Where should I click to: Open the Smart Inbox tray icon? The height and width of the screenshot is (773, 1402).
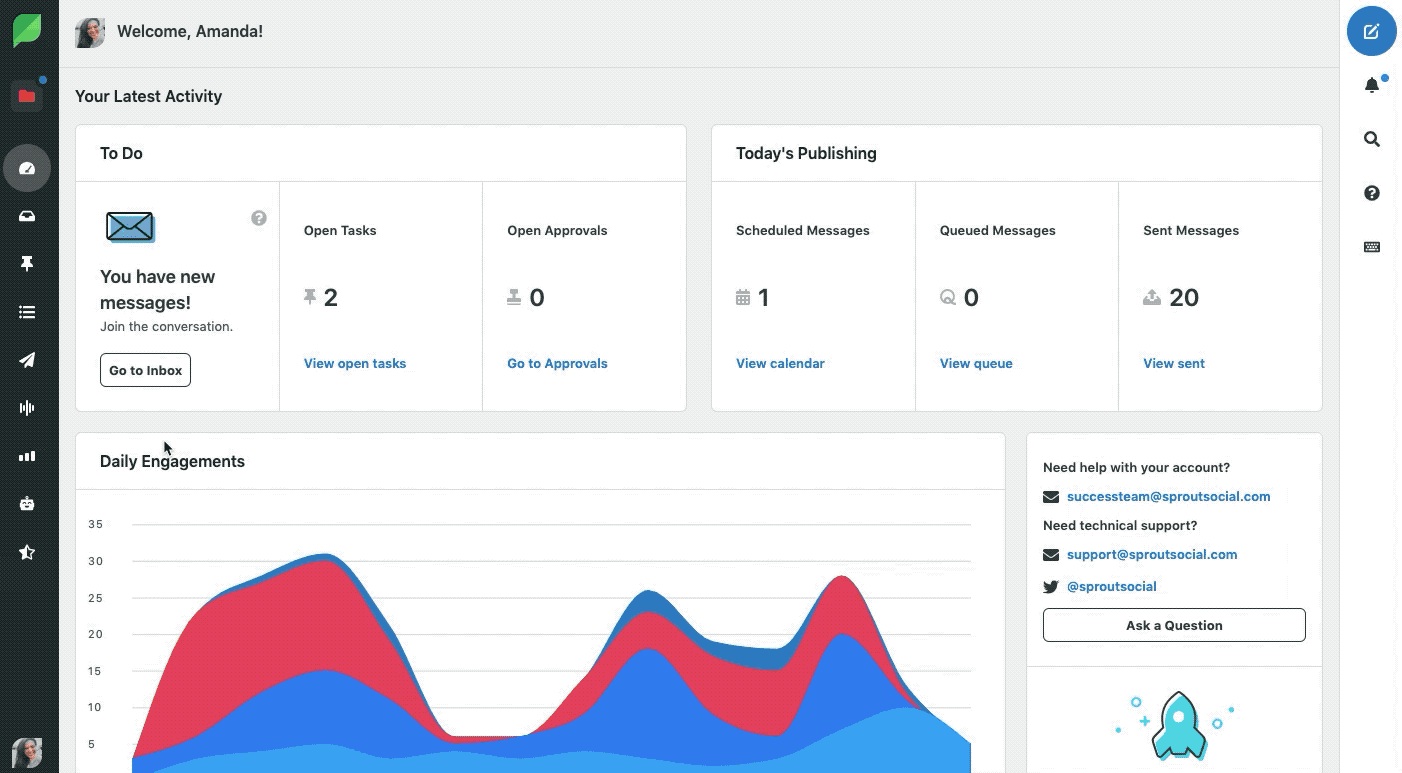[27, 216]
